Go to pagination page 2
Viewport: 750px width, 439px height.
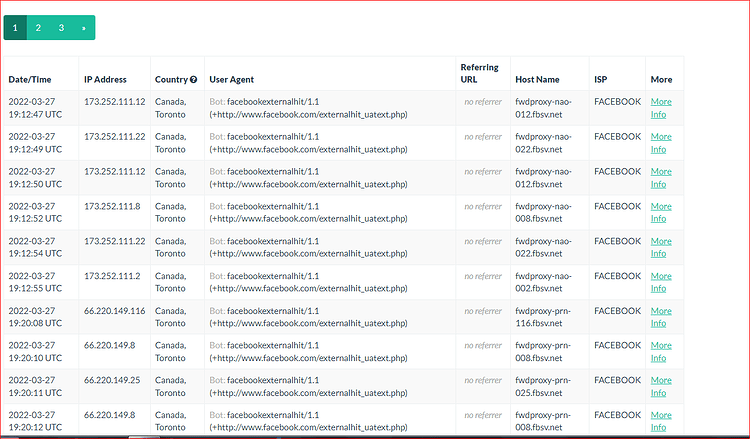38,28
